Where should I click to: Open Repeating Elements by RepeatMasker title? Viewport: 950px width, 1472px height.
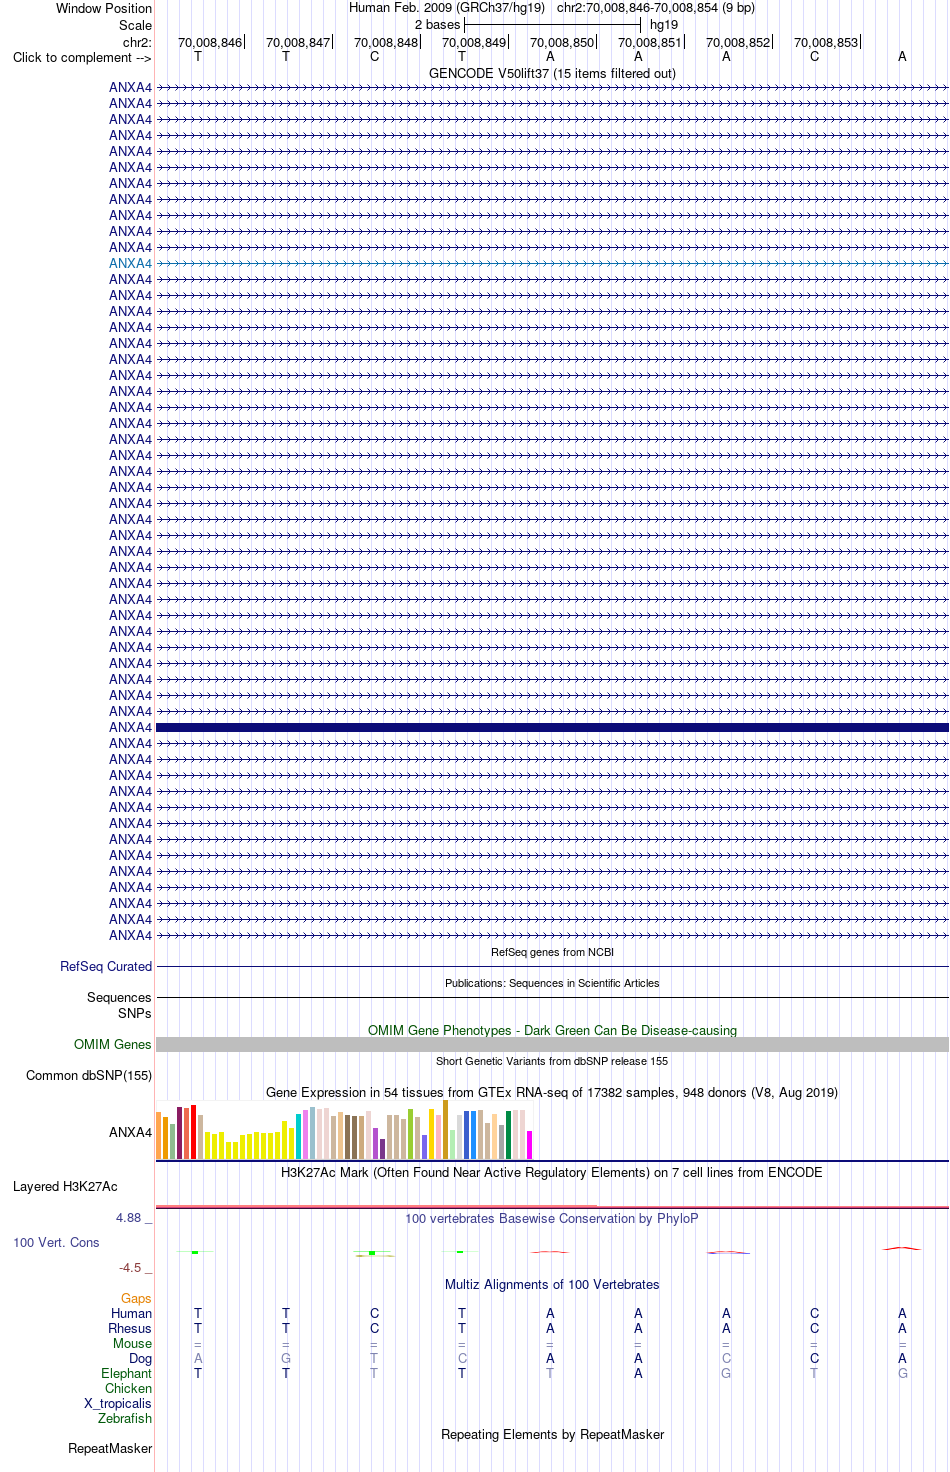click(552, 1434)
